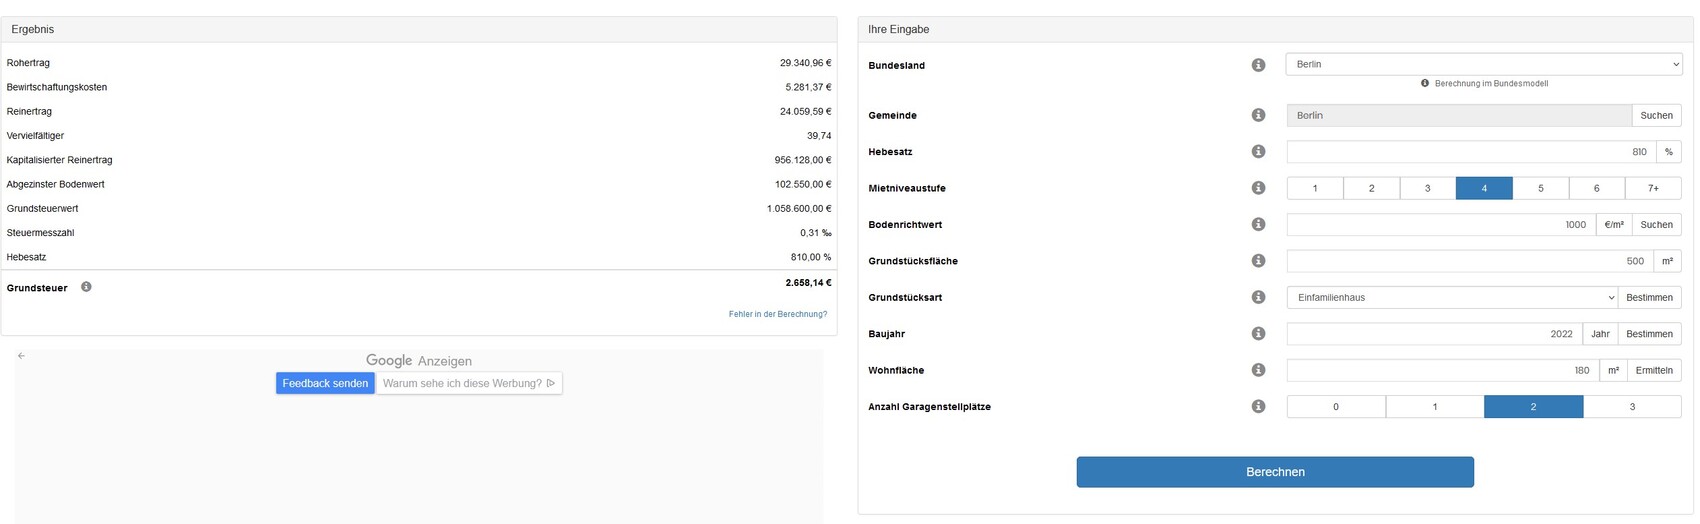Click Feedback senden in the ad area
The height and width of the screenshot is (524, 1700).
pyautogui.click(x=325, y=383)
